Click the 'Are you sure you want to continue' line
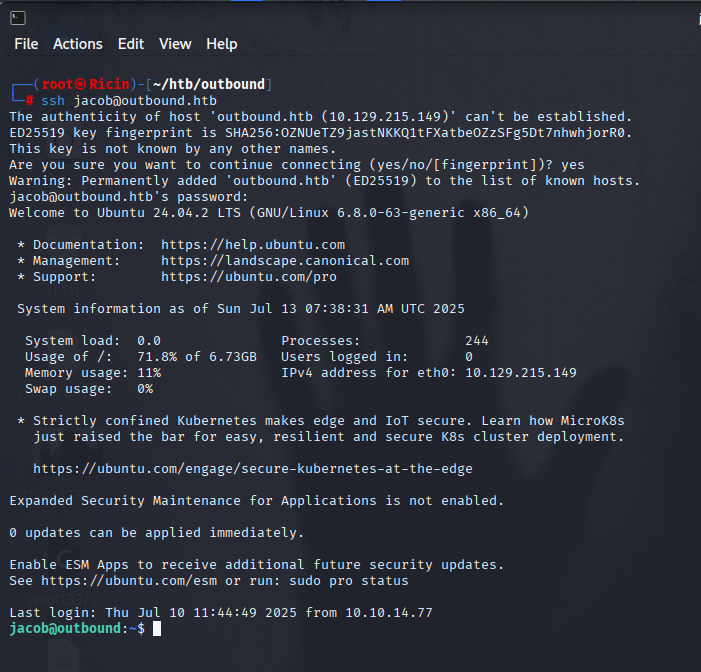This screenshot has width=701, height=672. (297, 165)
